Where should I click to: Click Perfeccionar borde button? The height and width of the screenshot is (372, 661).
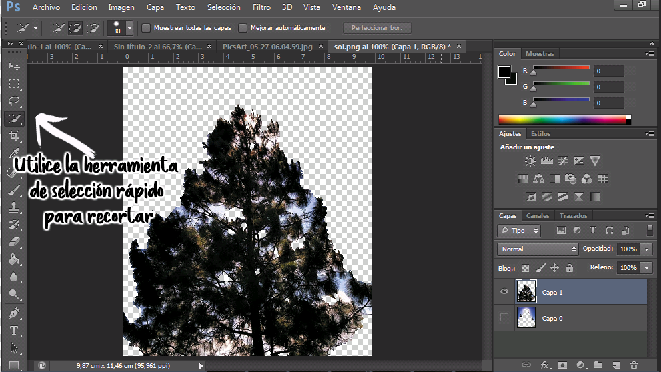pos(377,28)
